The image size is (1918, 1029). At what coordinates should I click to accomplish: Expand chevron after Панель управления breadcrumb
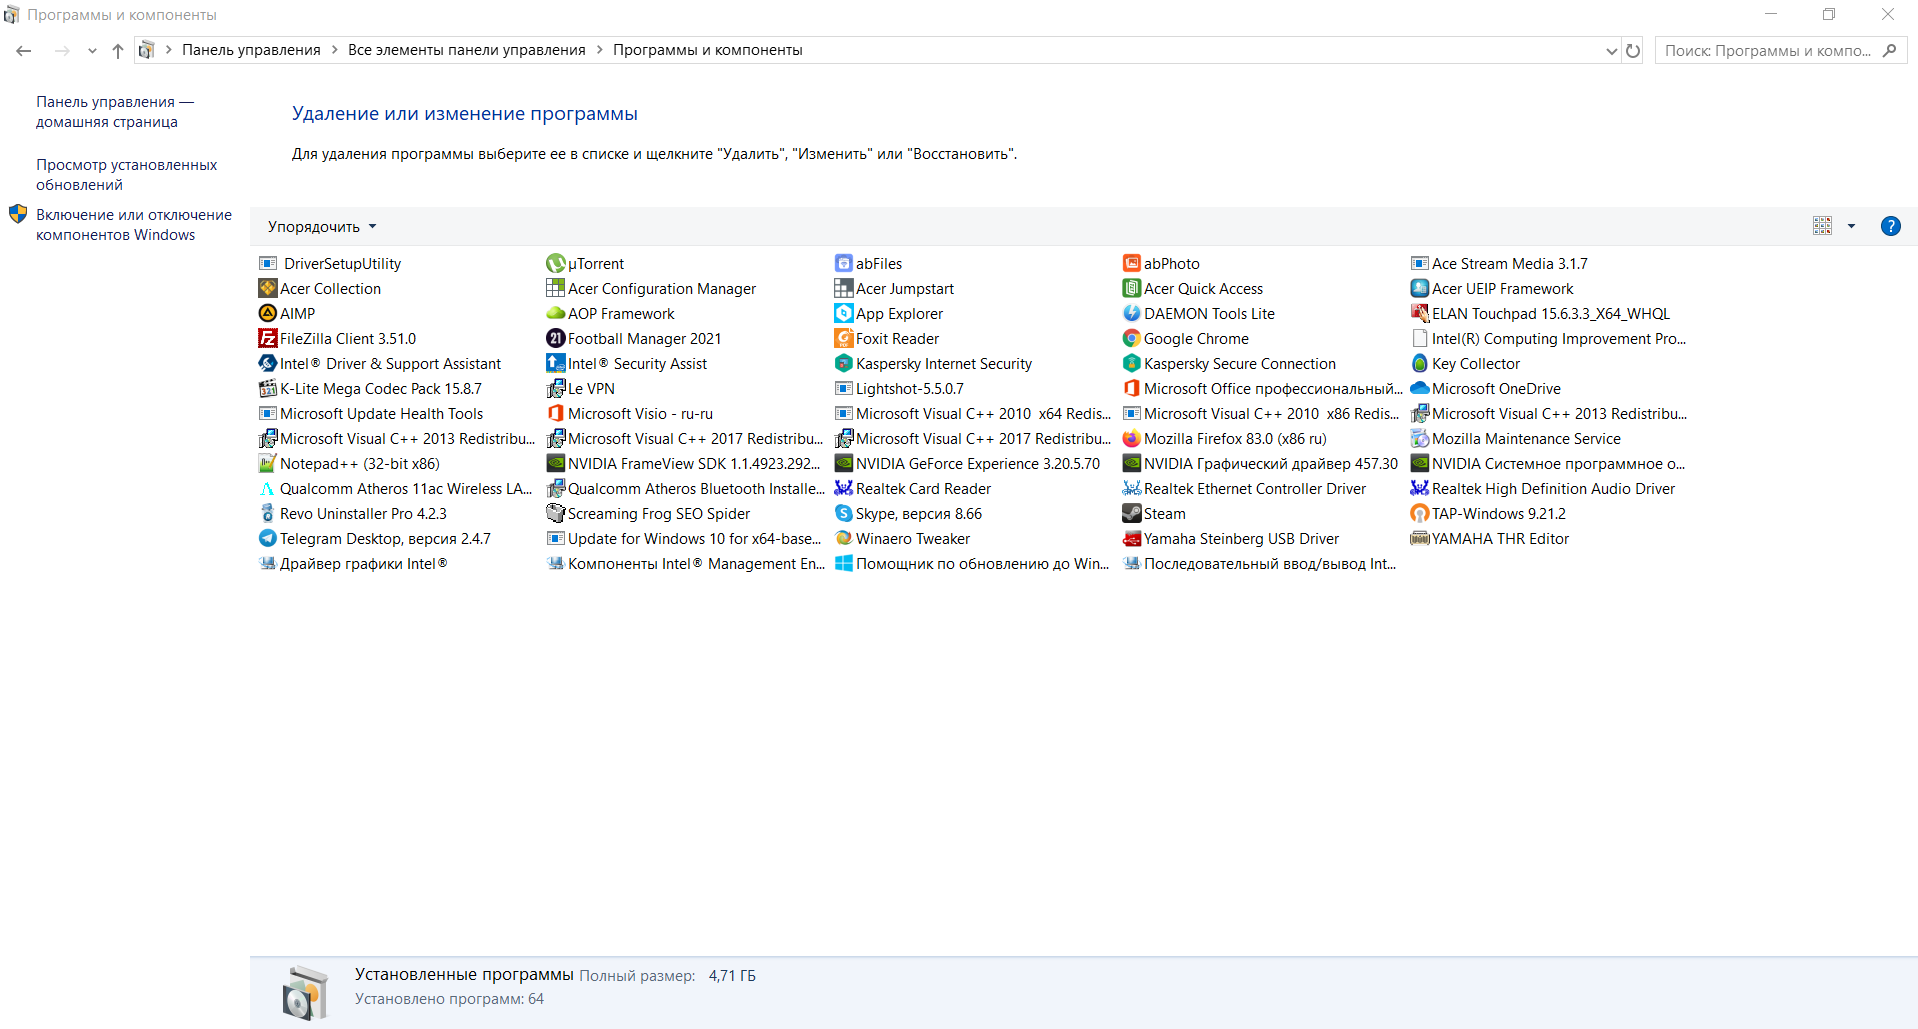335,50
